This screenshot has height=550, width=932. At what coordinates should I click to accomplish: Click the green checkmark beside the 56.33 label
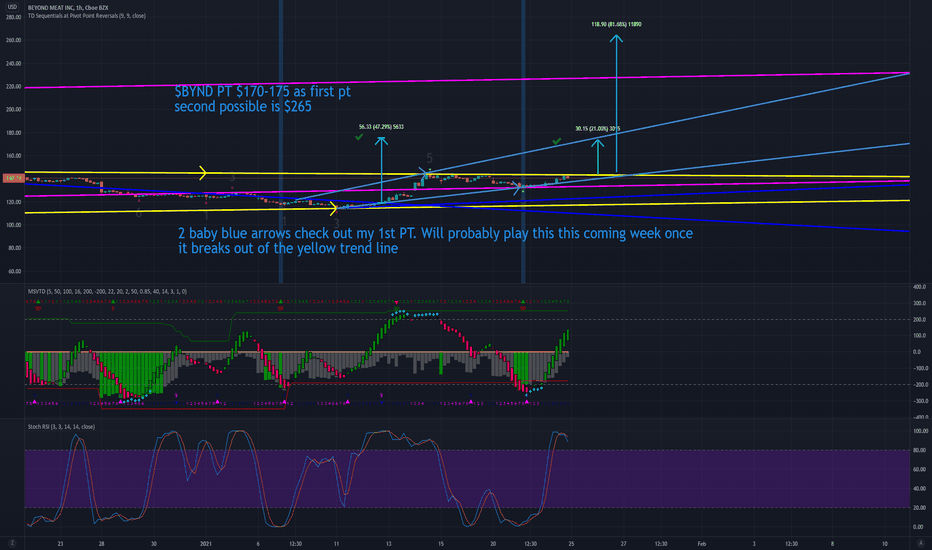[x=359, y=137]
